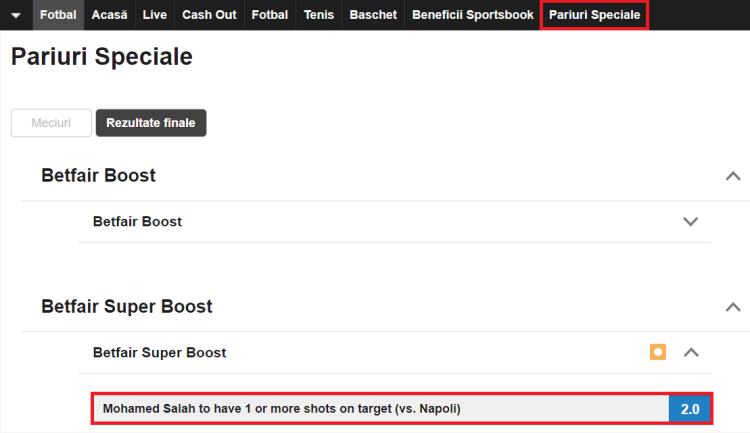Click the Mohamed Salah shots on target selection
750x433 pixels.
click(380, 409)
